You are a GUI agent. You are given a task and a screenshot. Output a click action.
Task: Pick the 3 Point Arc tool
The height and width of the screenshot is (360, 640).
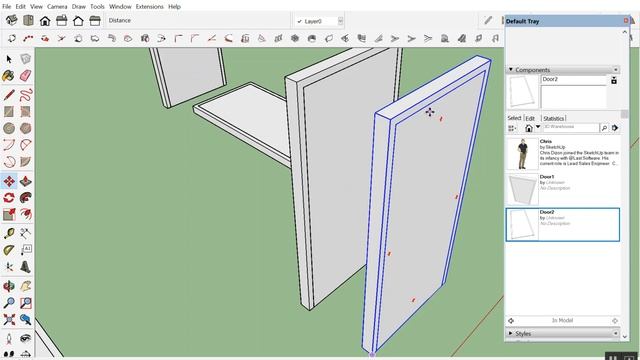(x=9, y=162)
